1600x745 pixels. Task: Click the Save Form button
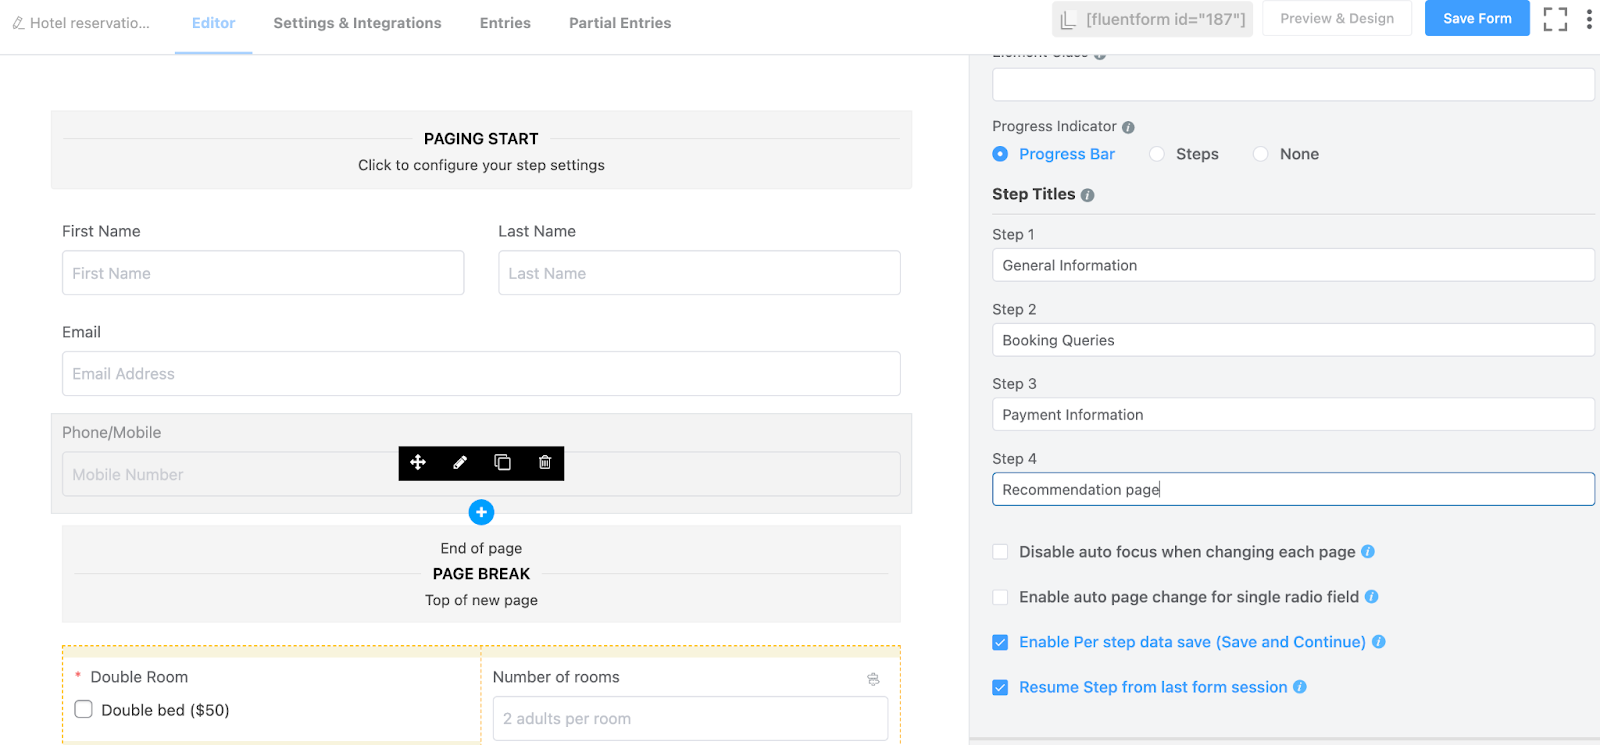pos(1477,18)
